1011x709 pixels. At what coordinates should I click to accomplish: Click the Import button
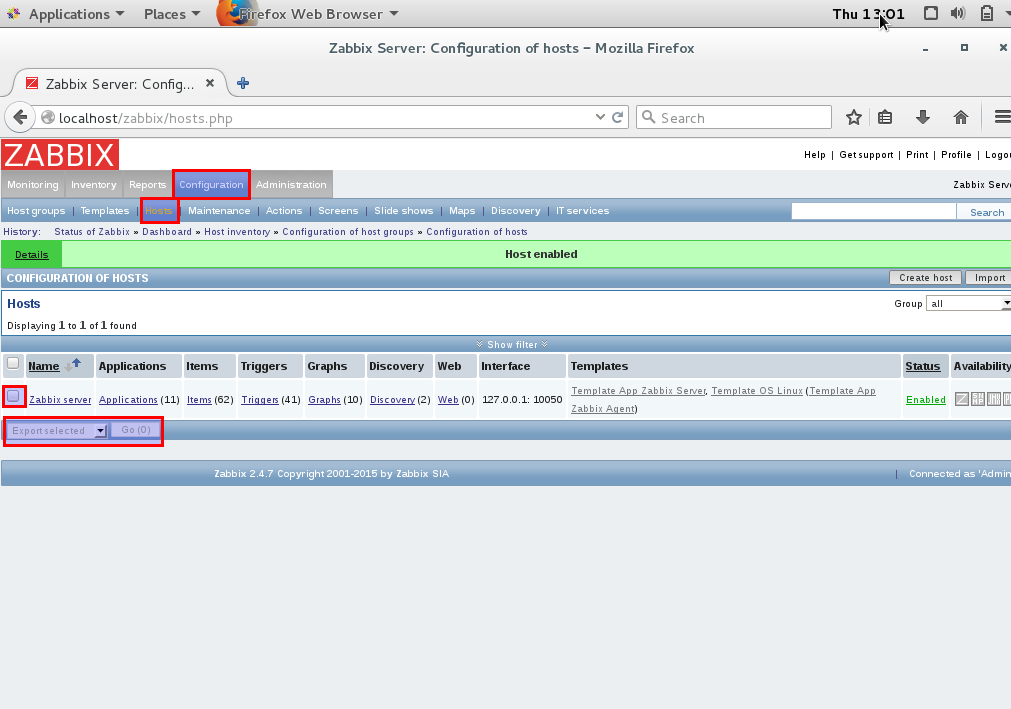click(x=990, y=278)
